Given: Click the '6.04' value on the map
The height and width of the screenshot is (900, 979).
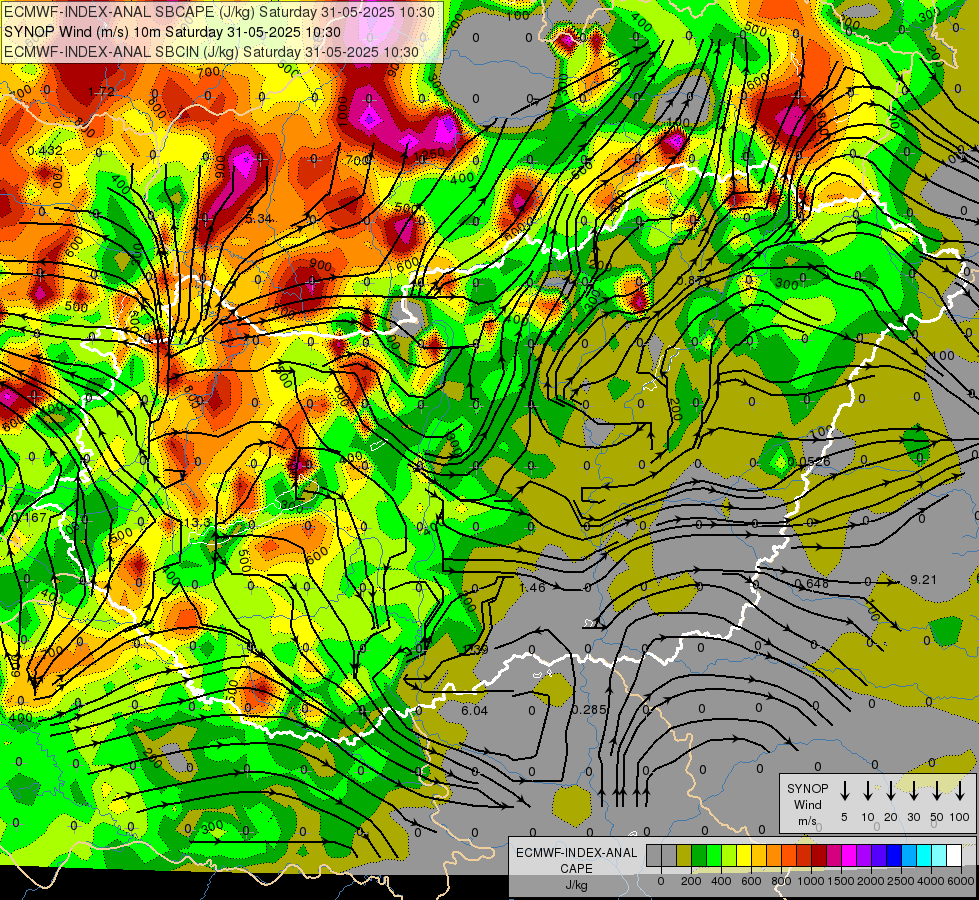Looking at the screenshot, I should click(x=475, y=710).
